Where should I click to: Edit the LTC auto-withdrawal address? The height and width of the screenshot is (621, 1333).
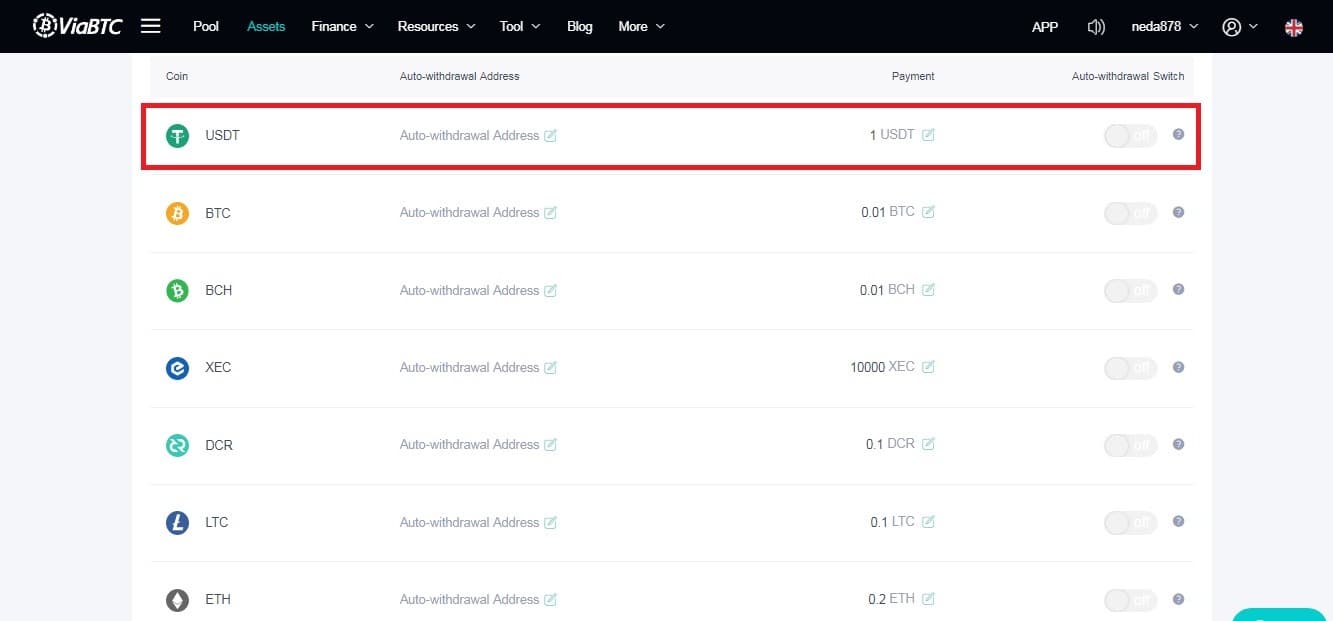point(550,523)
